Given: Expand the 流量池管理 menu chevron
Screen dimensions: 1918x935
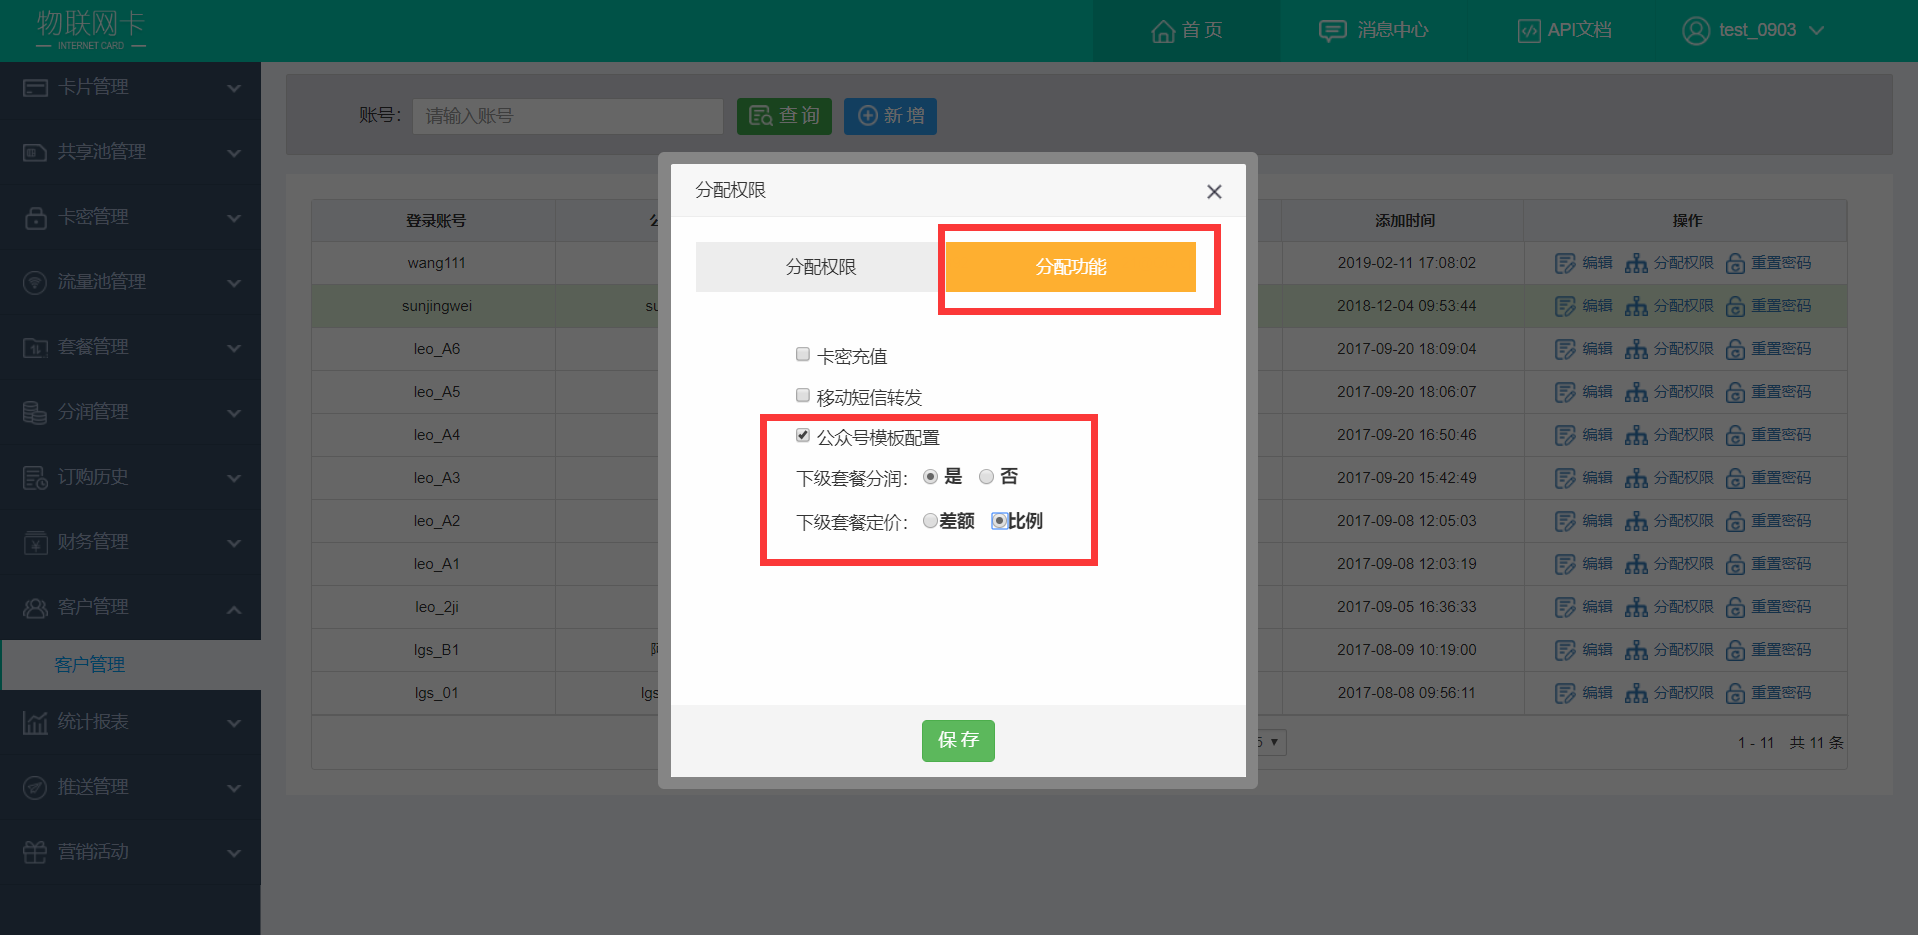Looking at the screenshot, I should [x=234, y=283].
